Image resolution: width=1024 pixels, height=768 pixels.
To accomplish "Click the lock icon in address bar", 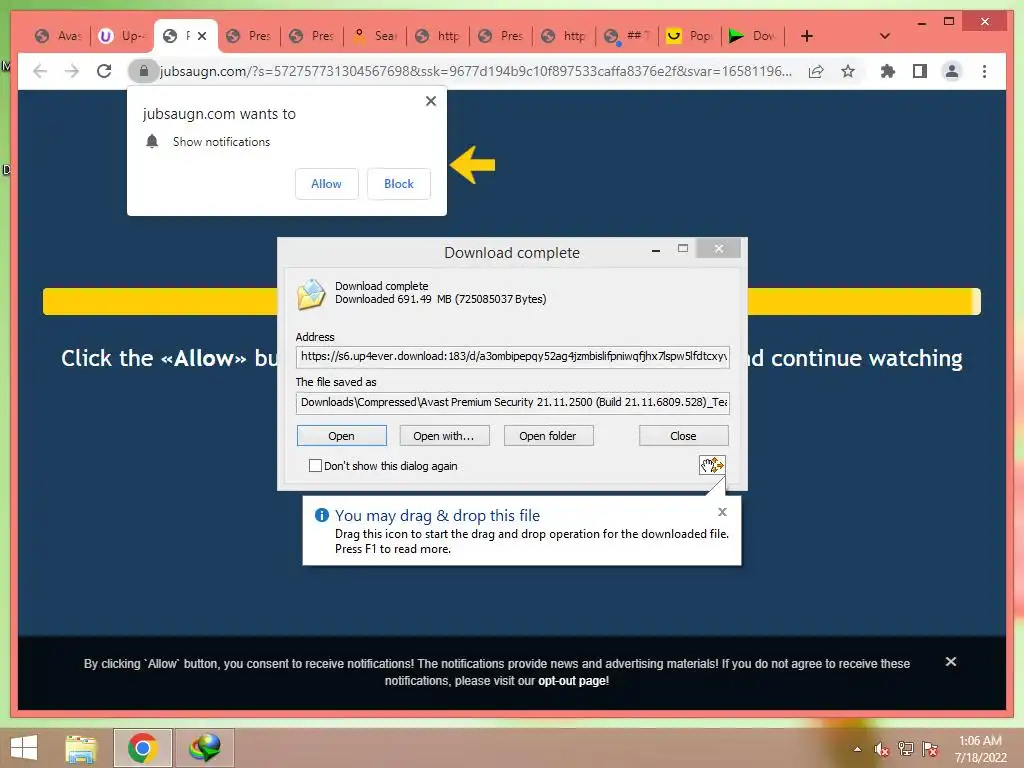I will tap(144, 71).
